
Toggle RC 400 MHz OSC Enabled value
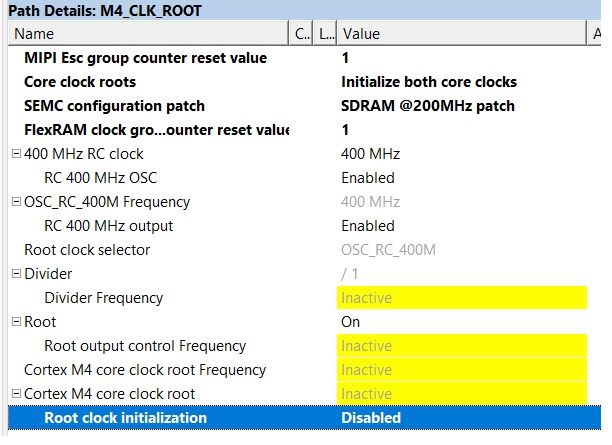368,178
